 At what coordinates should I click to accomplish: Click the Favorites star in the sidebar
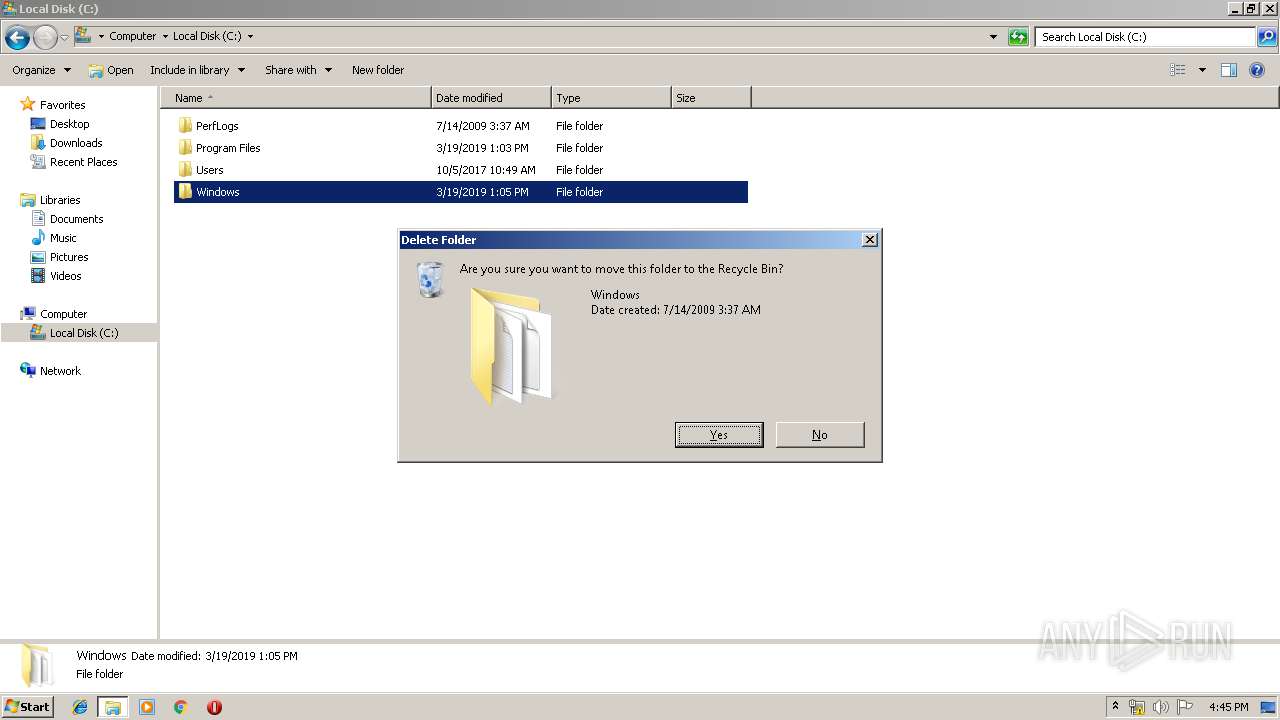[x=28, y=105]
